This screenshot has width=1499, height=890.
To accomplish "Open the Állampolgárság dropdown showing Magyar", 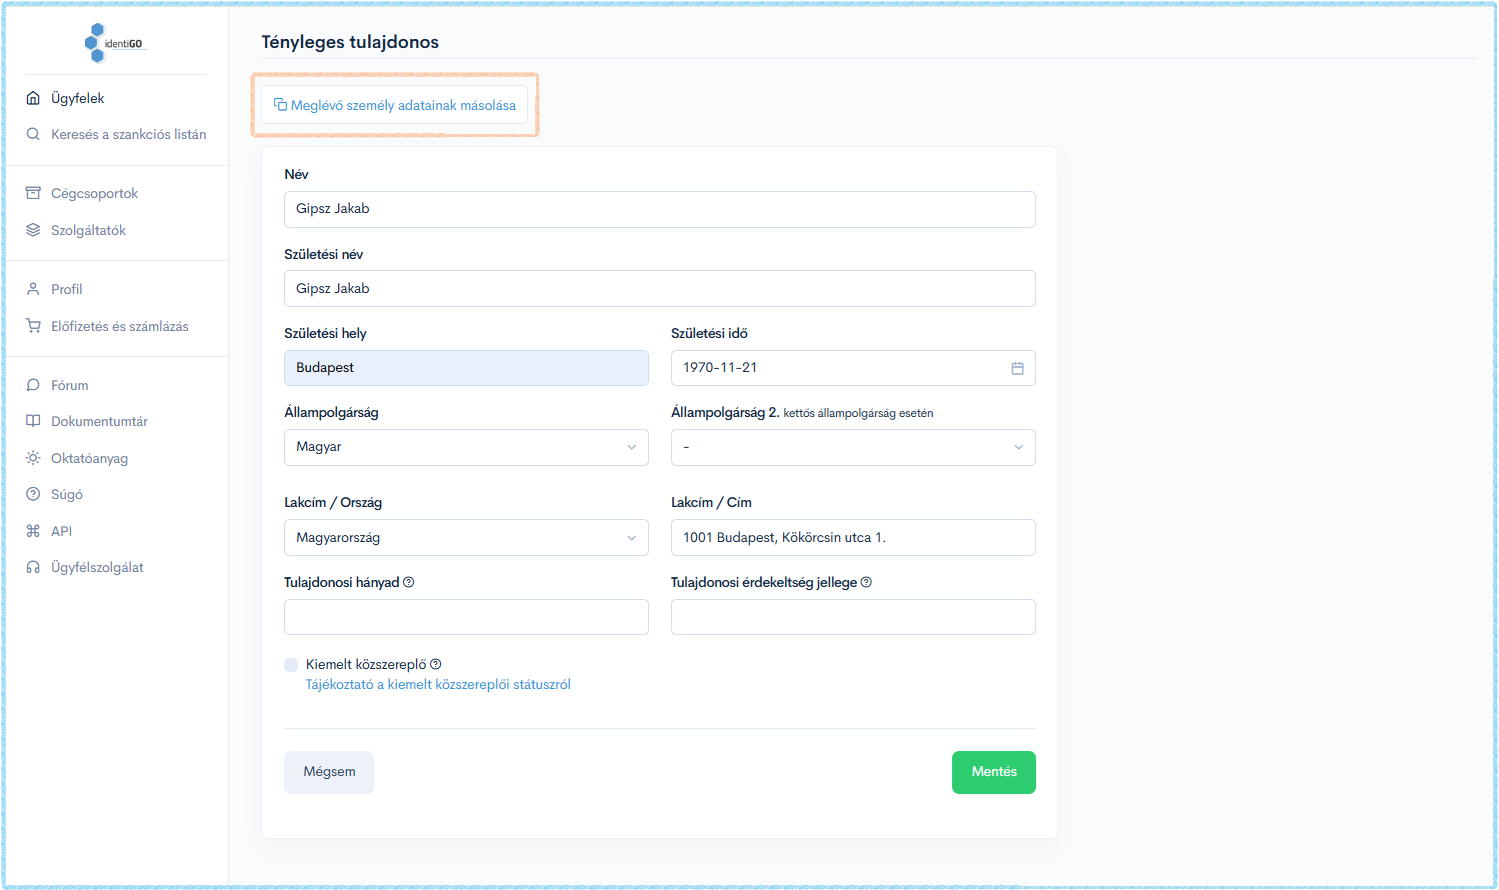I will click(466, 447).
